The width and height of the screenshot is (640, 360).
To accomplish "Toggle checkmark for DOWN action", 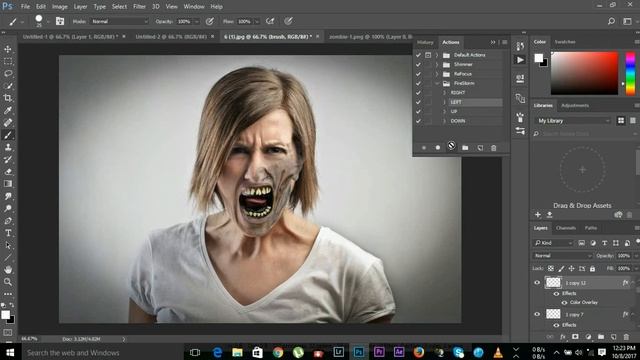I will [418, 121].
